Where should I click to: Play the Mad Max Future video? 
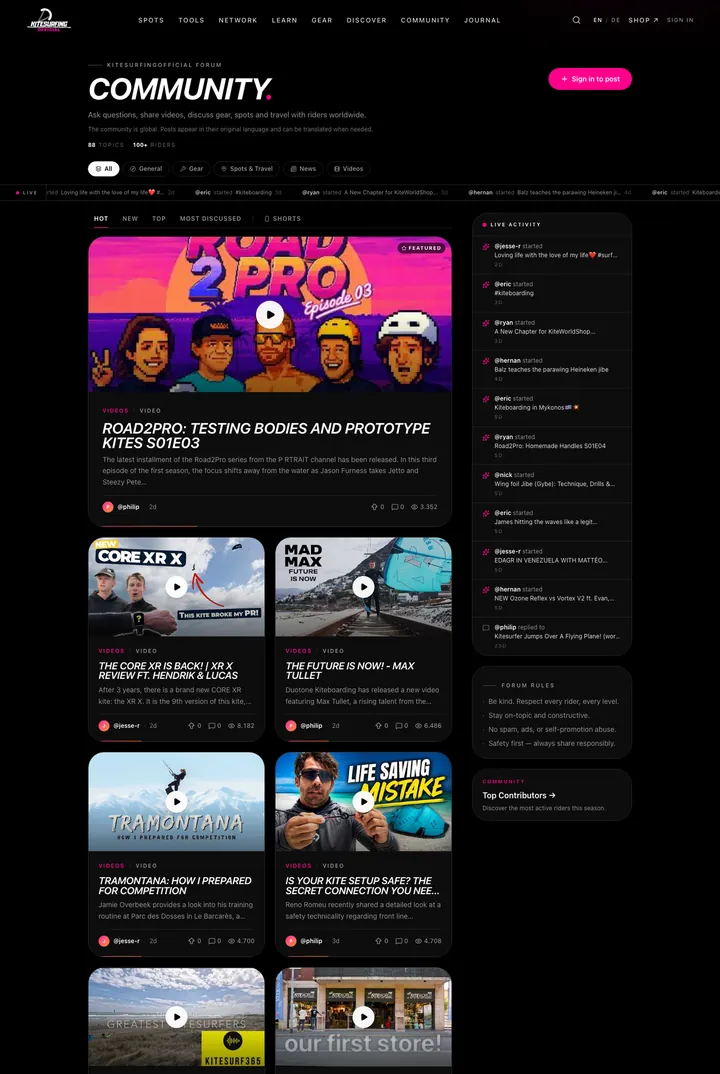[363, 587]
